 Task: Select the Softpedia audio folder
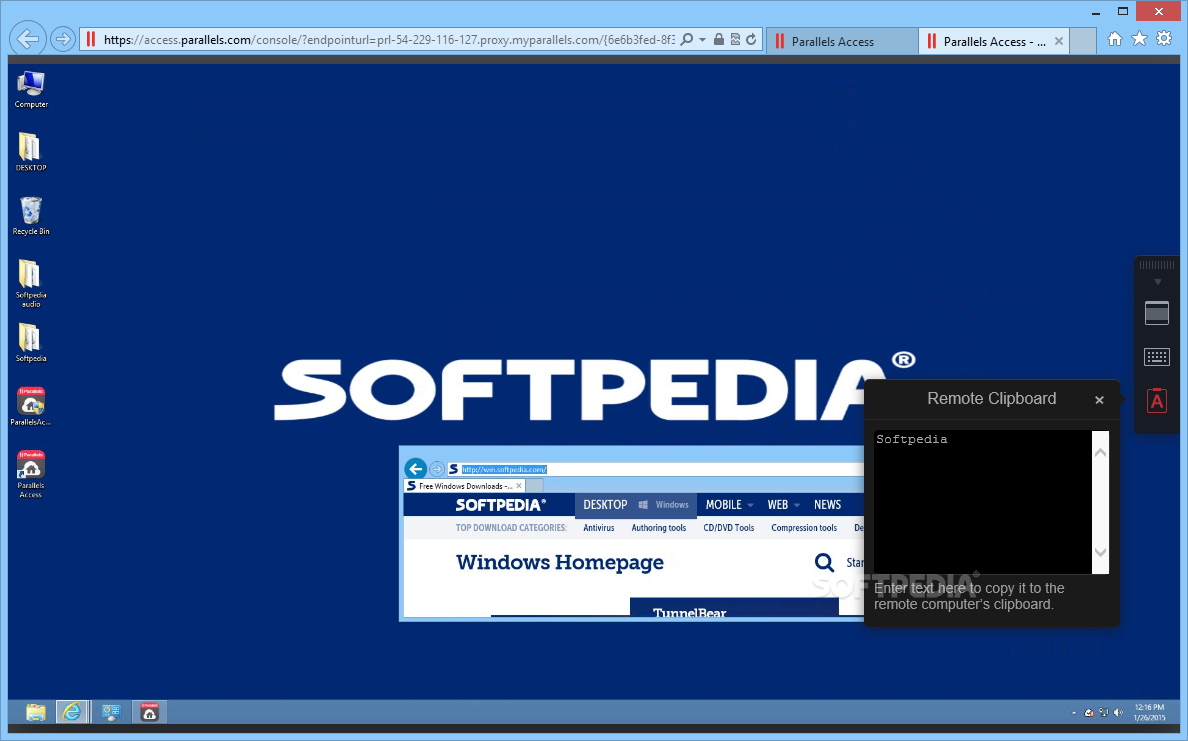[31, 283]
